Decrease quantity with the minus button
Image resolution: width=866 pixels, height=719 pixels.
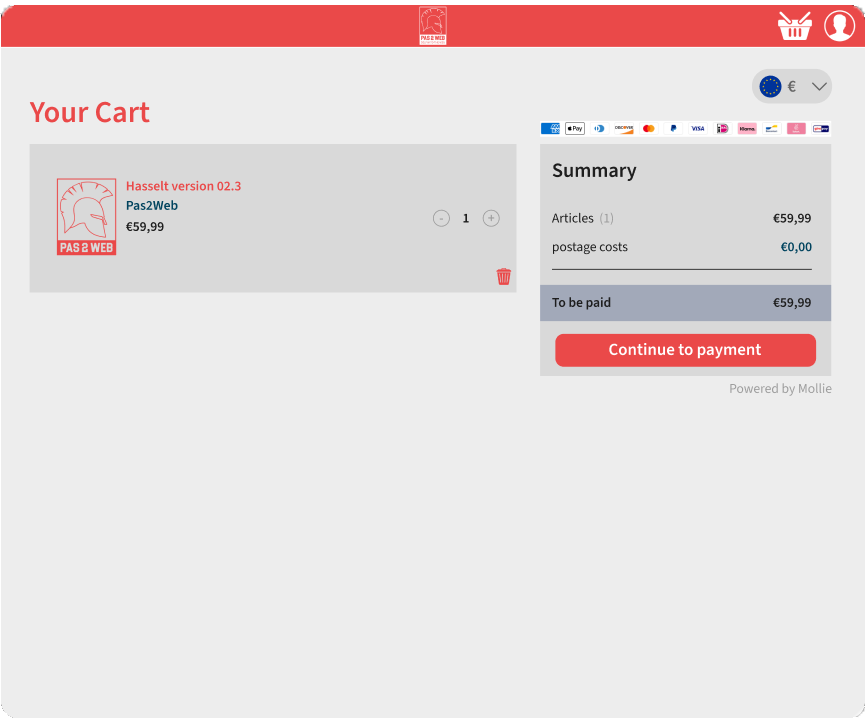(x=441, y=218)
